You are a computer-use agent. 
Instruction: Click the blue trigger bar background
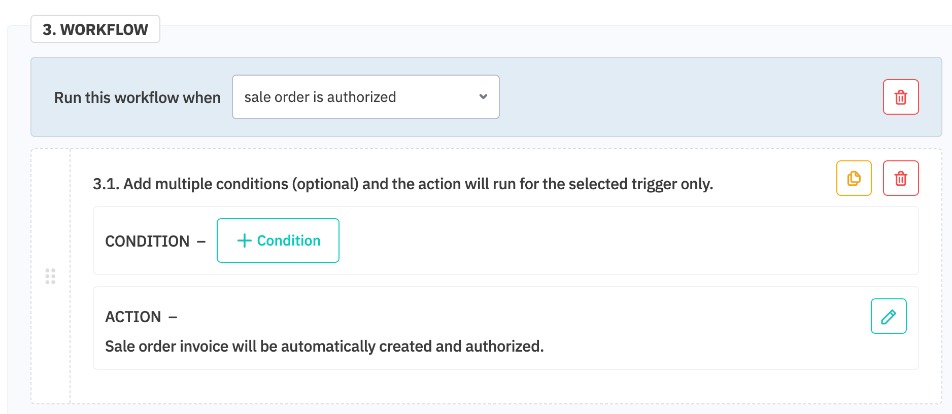coord(690,98)
